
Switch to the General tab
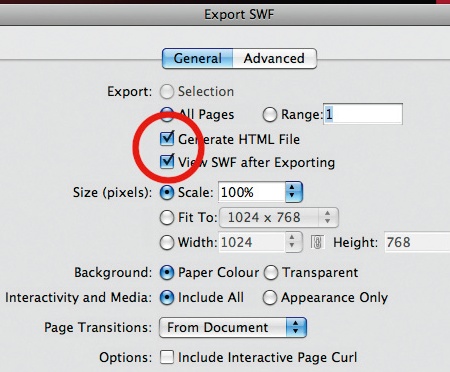point(198,59)
